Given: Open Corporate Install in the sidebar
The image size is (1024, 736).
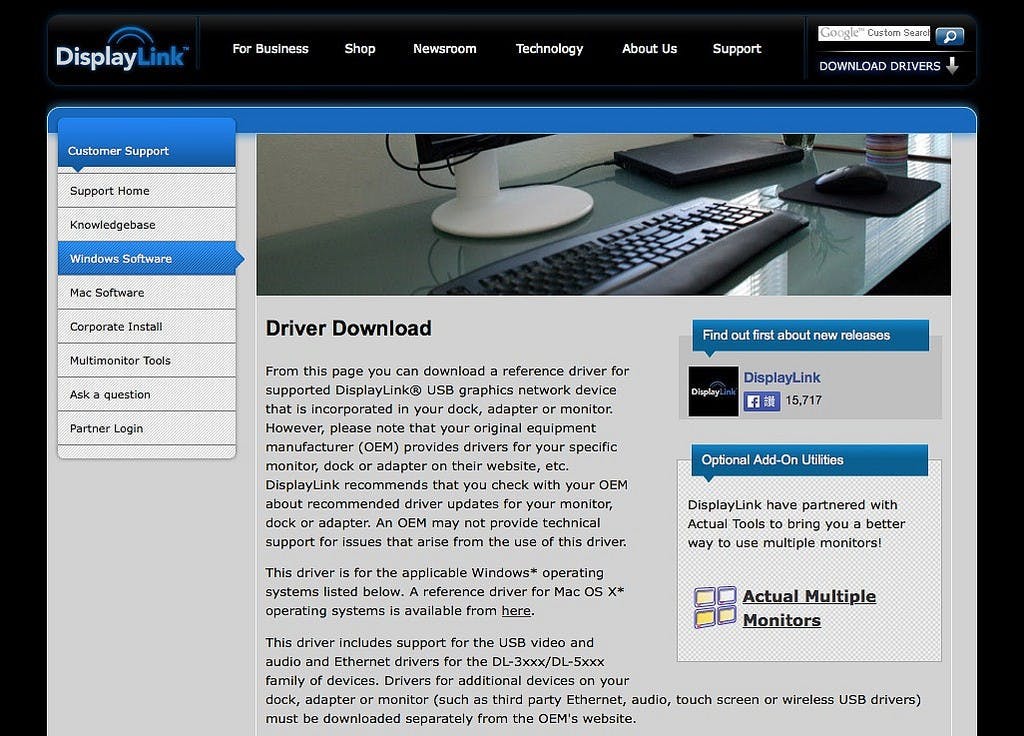Looking at the screenshot, I should click(x=146, y=327).
